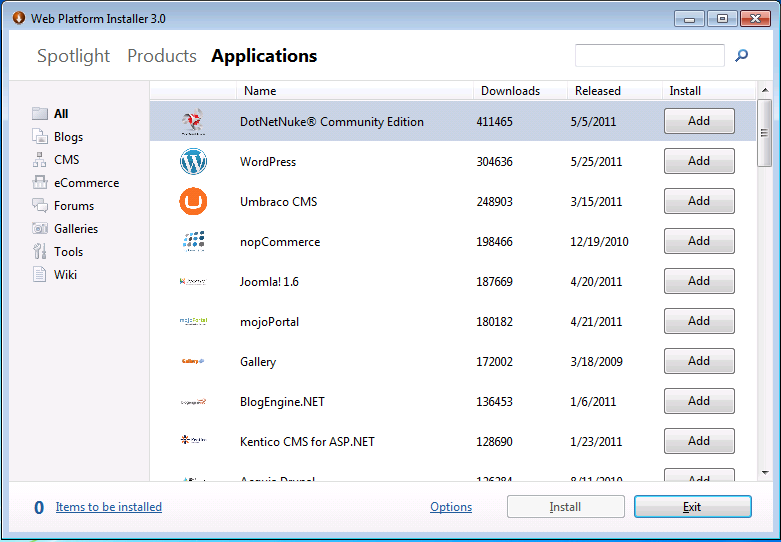Select the CMS category icon
781x542 pixels.
[40, 159]
